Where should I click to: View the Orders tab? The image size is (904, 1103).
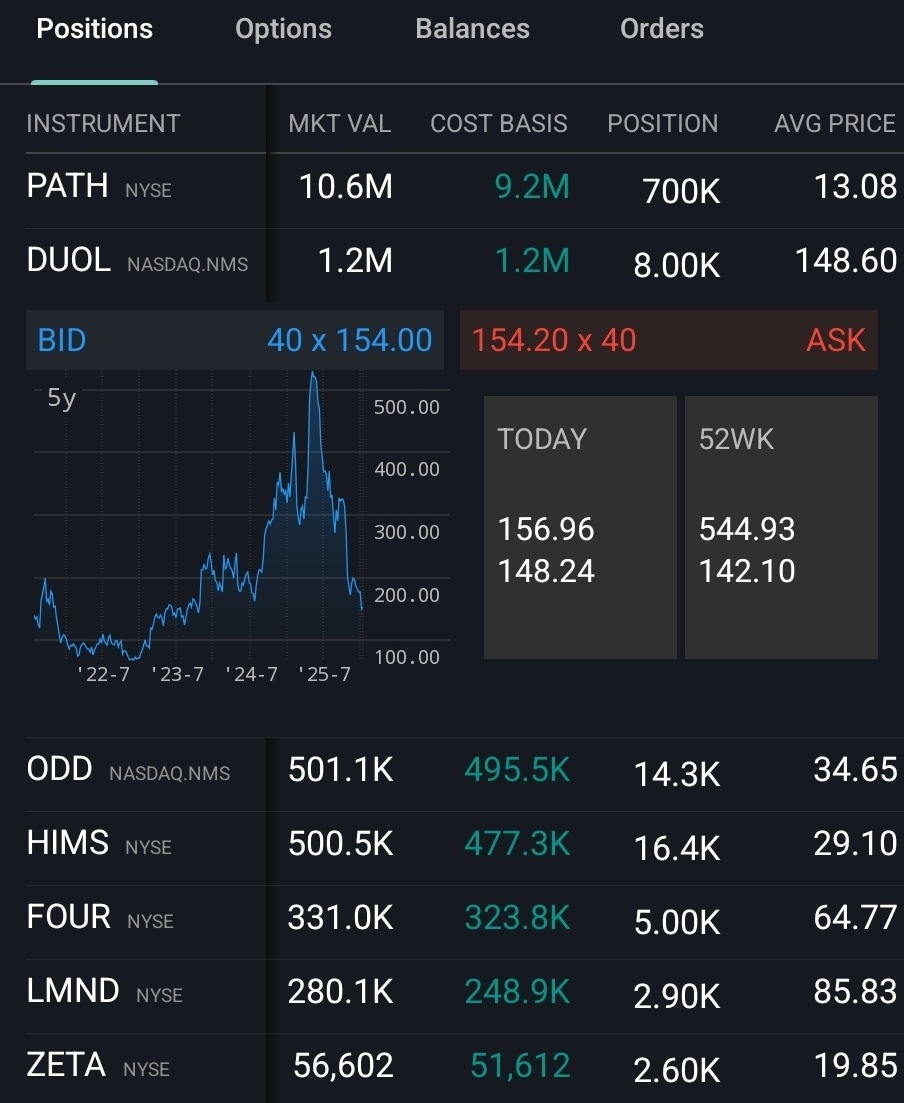point(661,29)
